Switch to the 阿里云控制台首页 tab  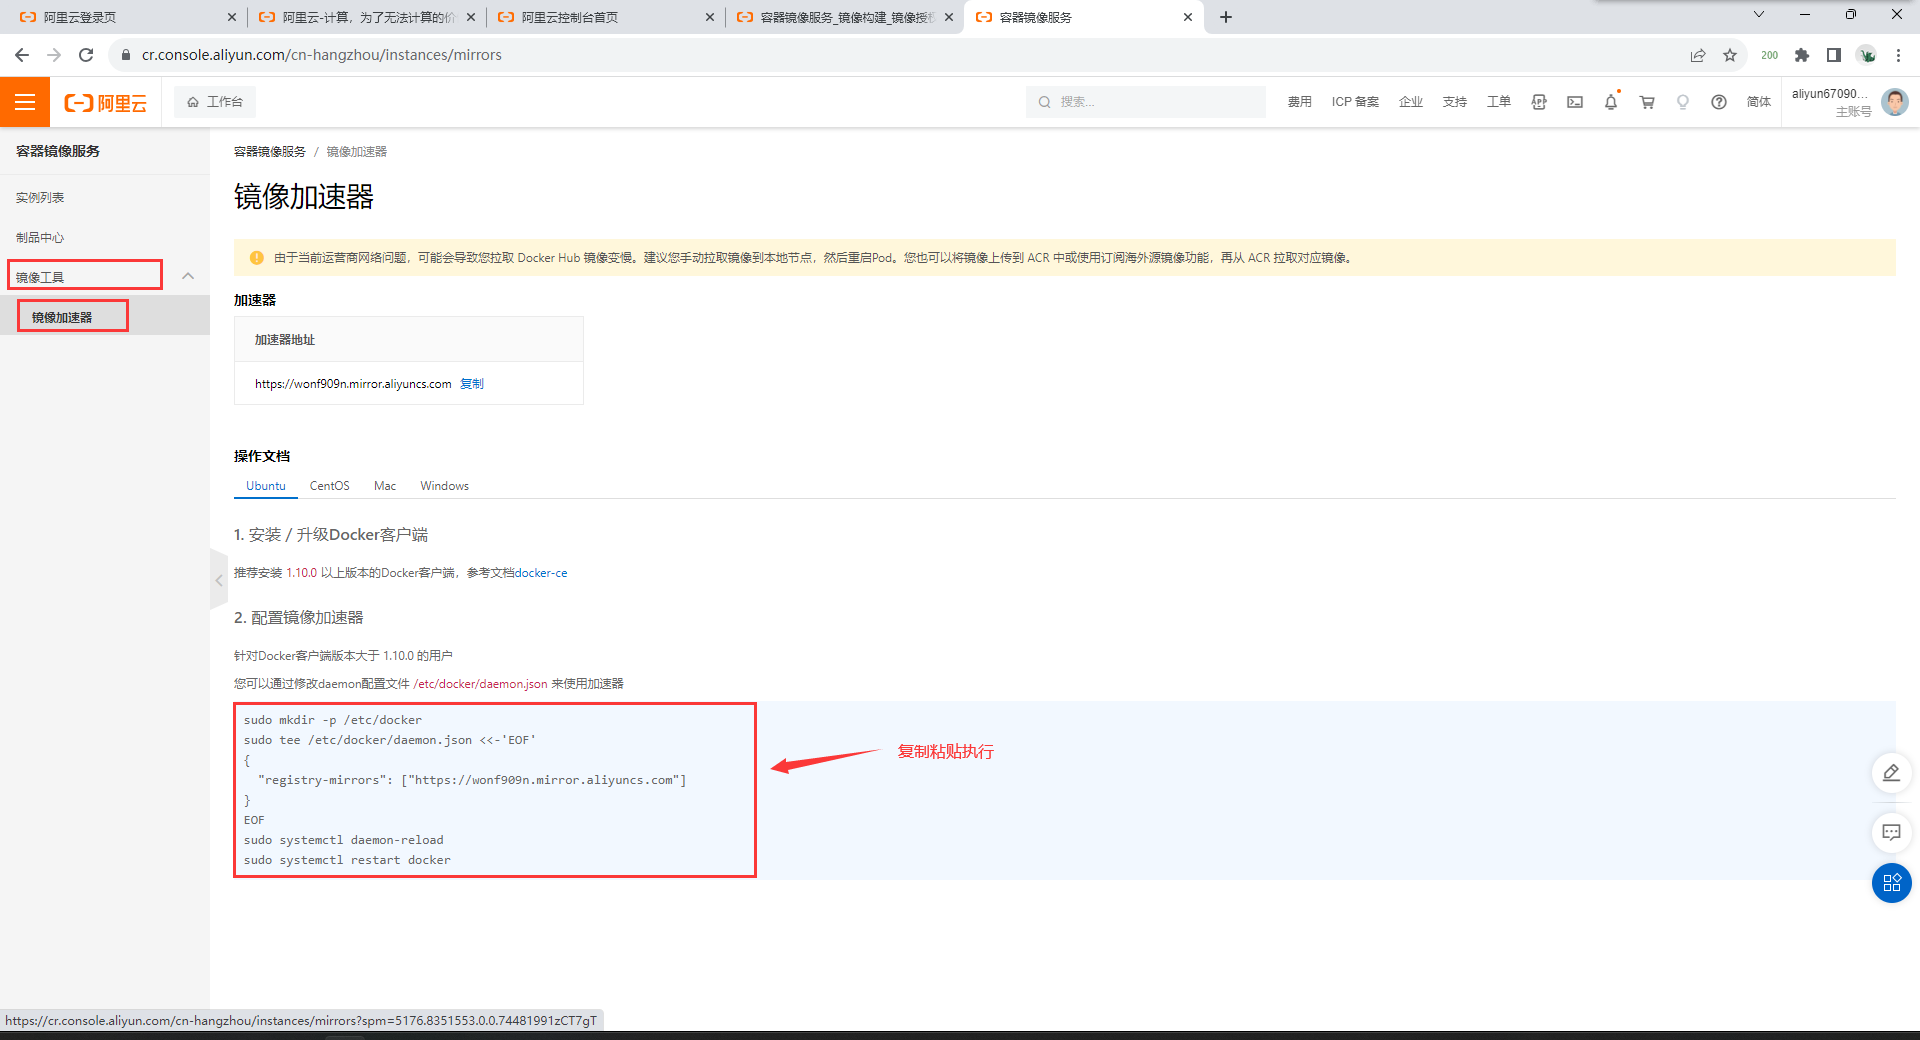click(x=605, y=17)
